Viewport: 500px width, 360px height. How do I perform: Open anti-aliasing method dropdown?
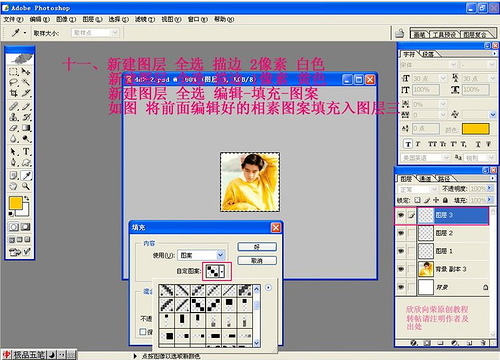point(480,158)
